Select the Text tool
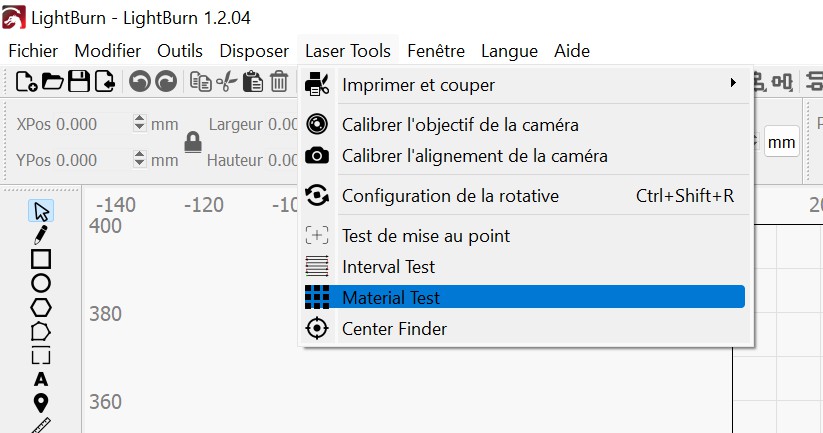Image resolution: width=823 pixels, height=433 pixels. tap(41, 379)
